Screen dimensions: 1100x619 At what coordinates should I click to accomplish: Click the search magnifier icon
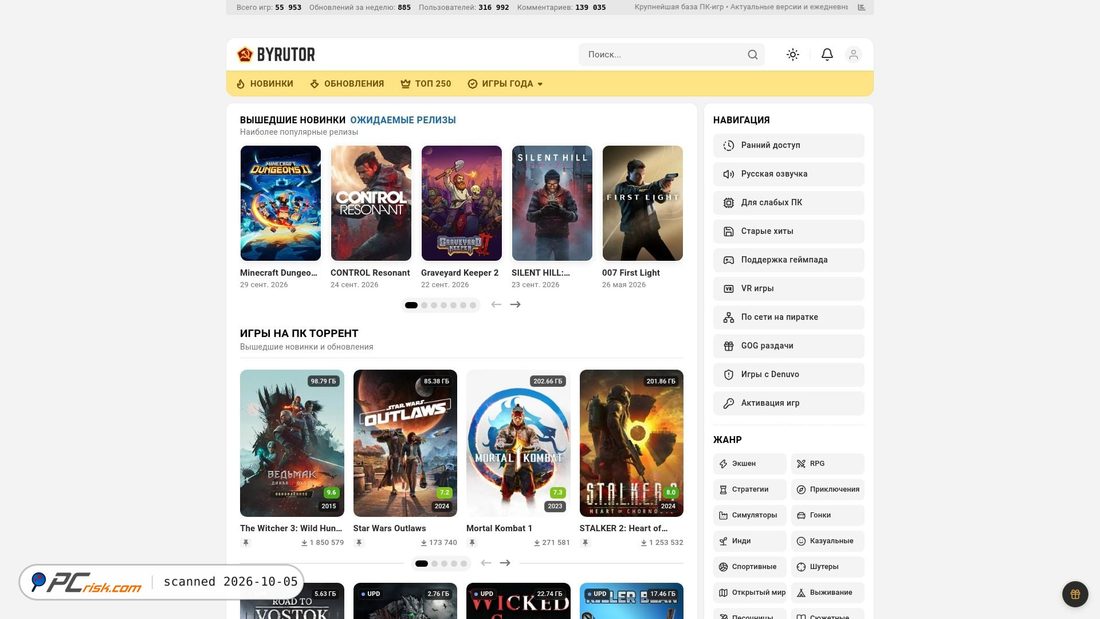coord(752,55)
